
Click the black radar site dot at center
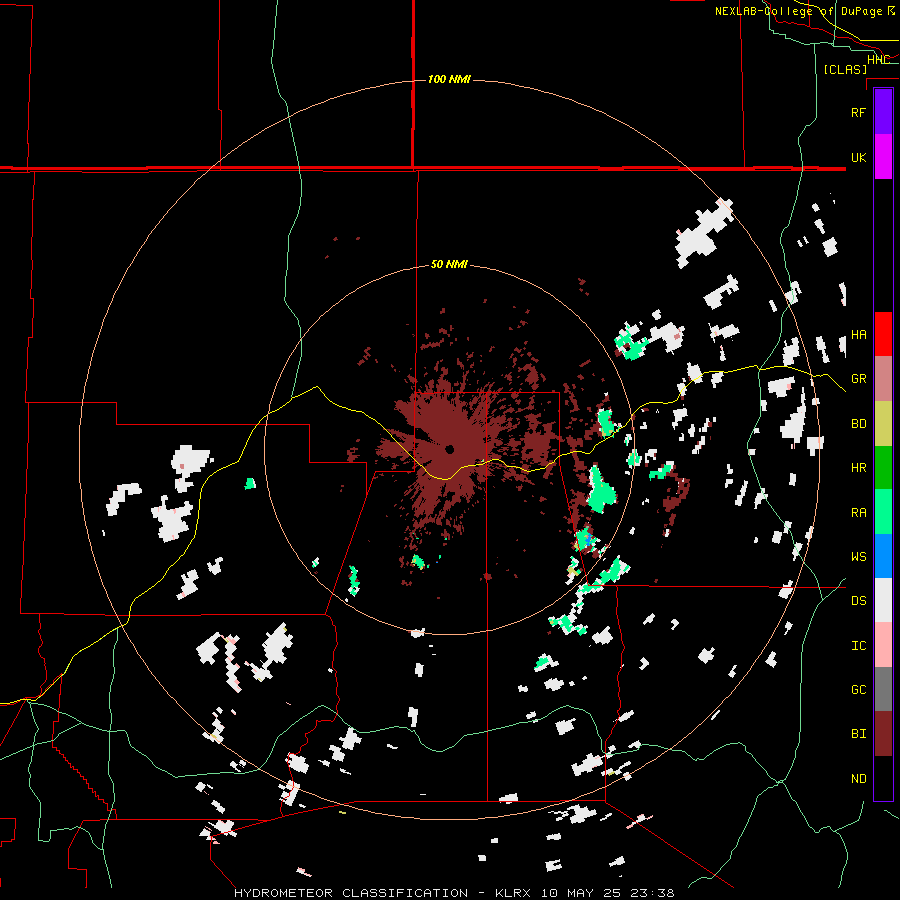click(449, 449)
